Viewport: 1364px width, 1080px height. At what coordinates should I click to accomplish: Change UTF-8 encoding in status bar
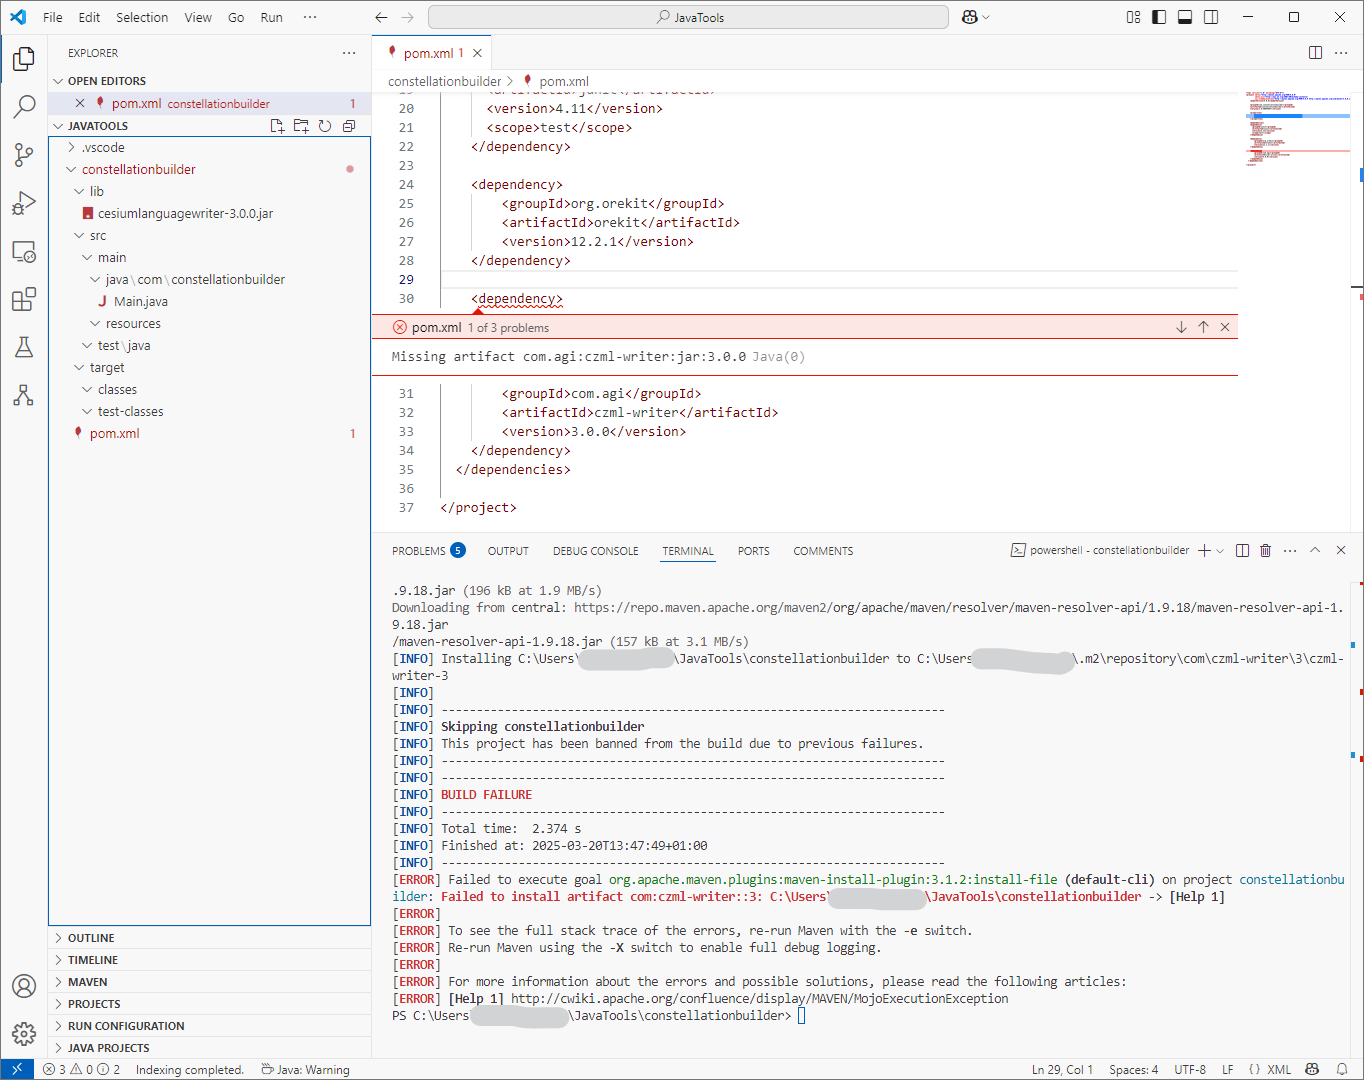(x=1190, y=1069)
